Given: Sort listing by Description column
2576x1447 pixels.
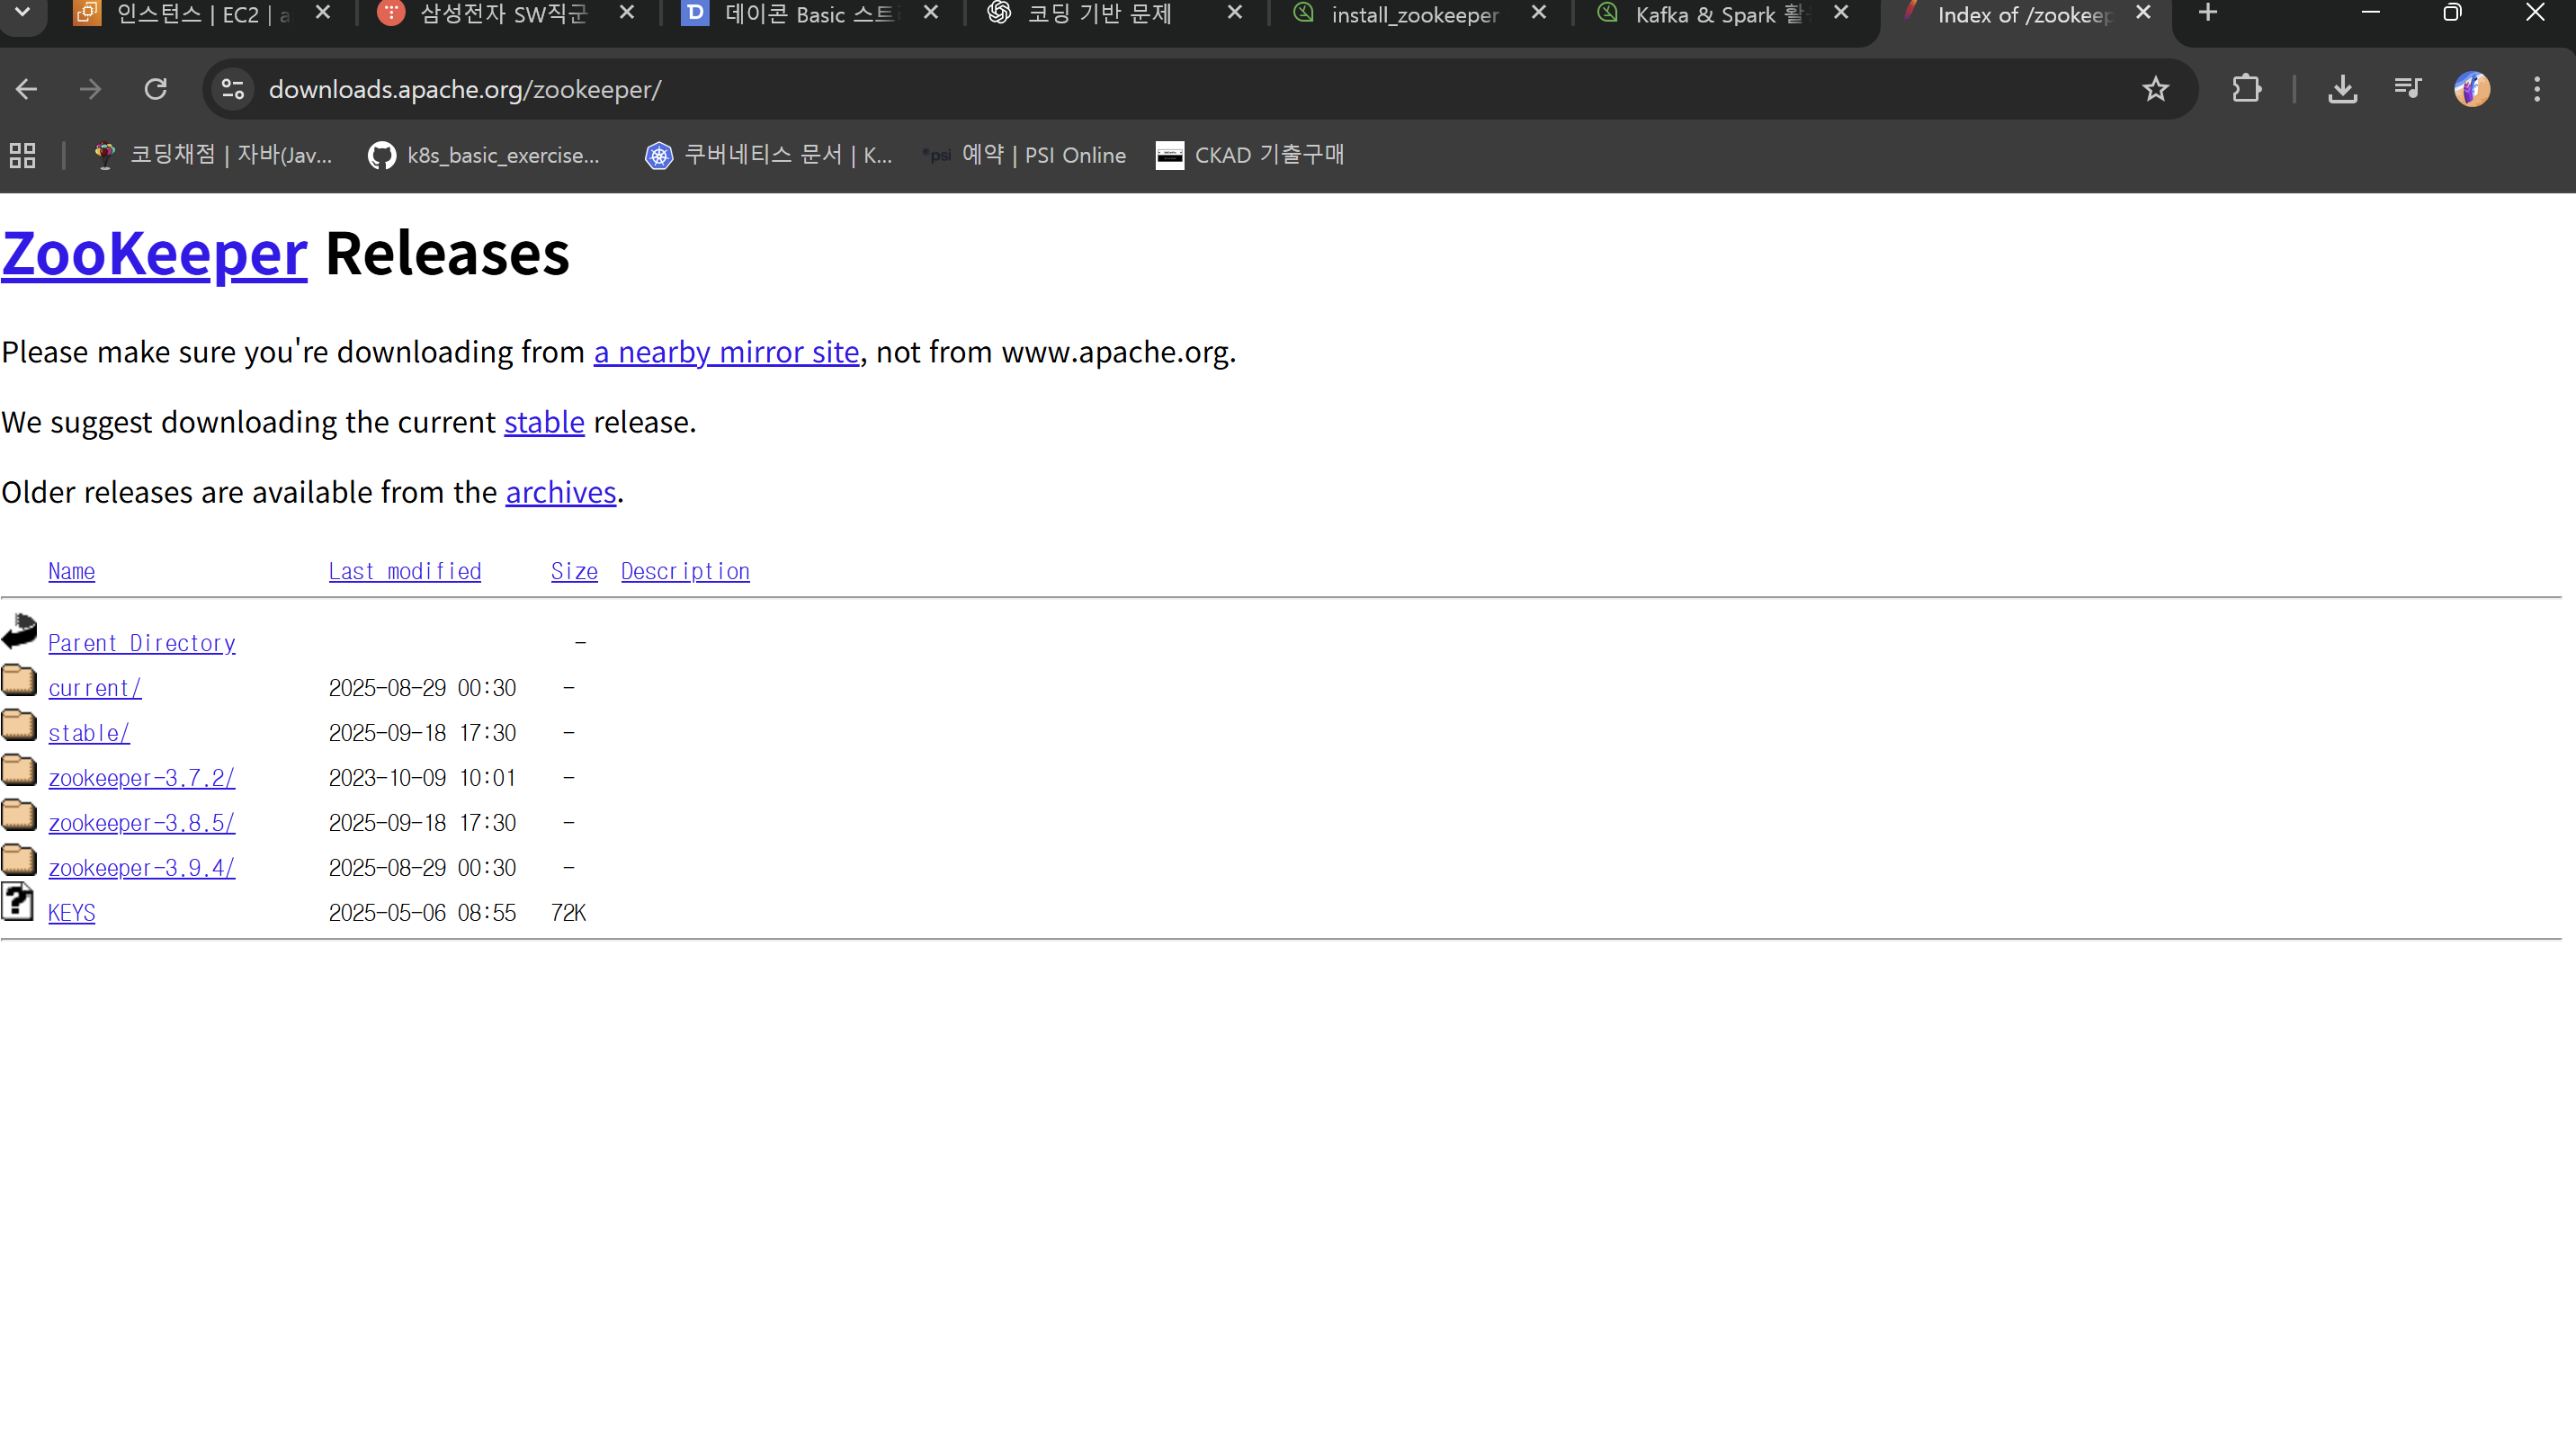Looking at the screenshot, I should click(685, 571).
